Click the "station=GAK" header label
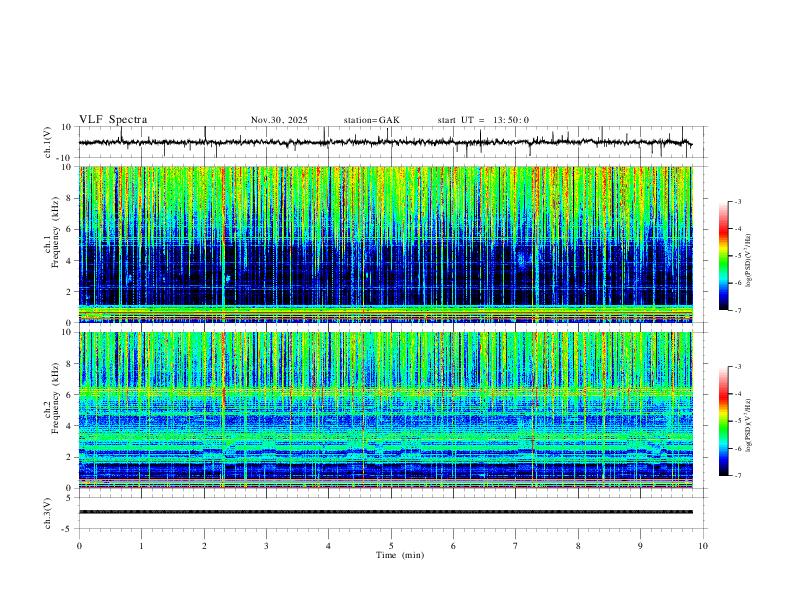792x612 pixels. (x=371, y=120)
